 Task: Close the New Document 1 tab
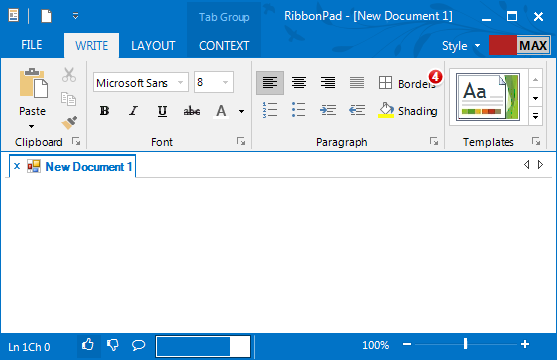pyautogui.click(x=17, y=166)
